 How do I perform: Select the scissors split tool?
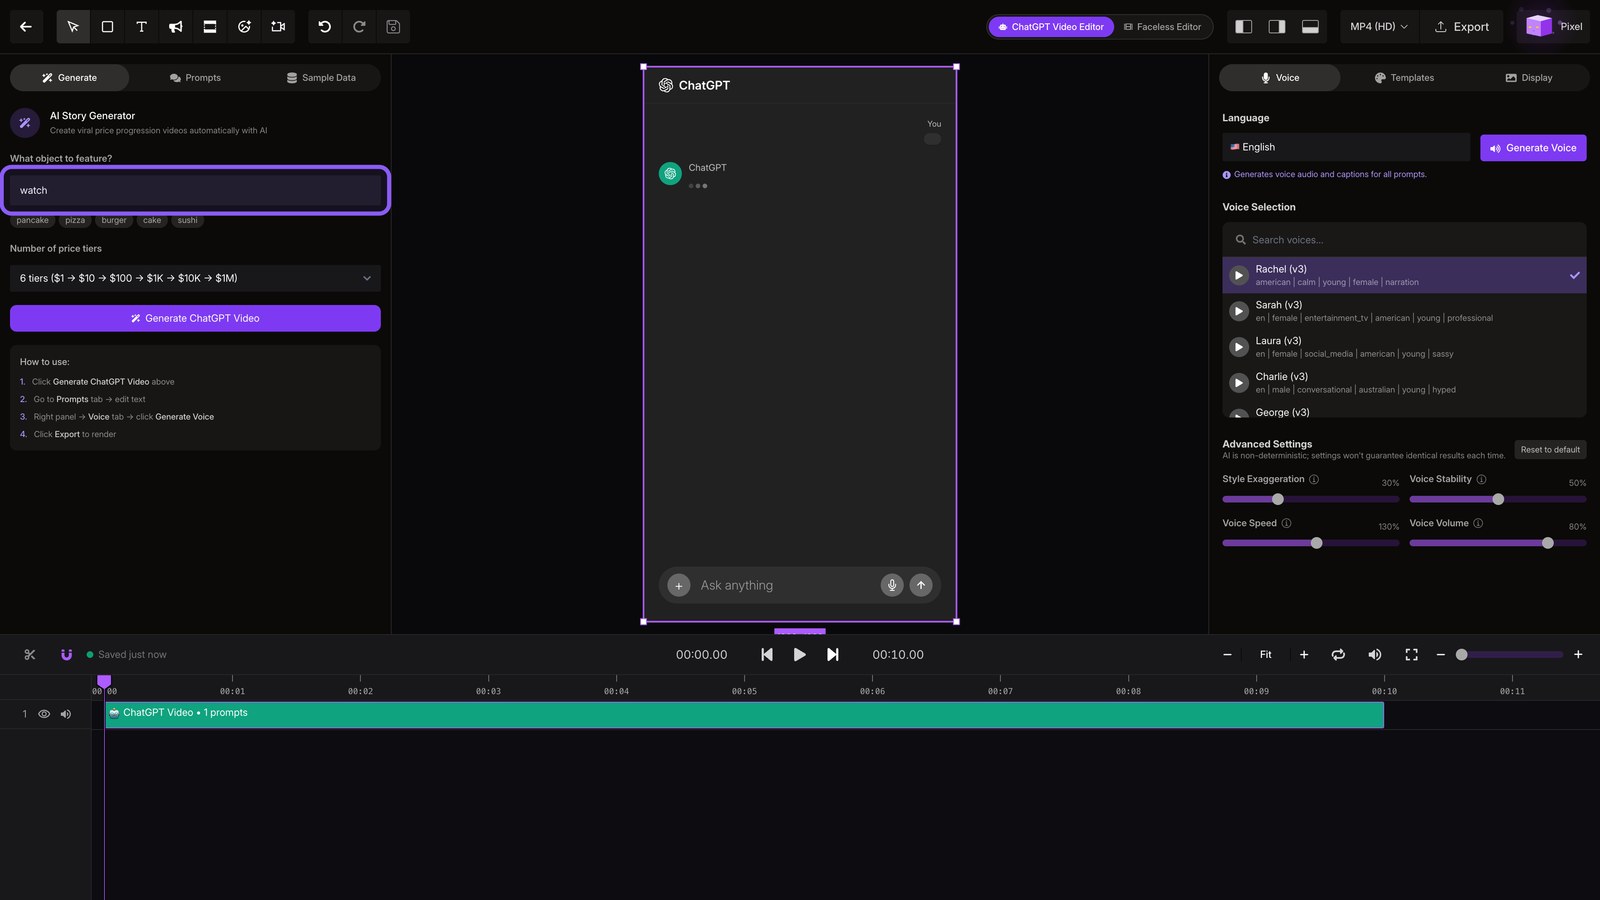click(x=30, y=655)
